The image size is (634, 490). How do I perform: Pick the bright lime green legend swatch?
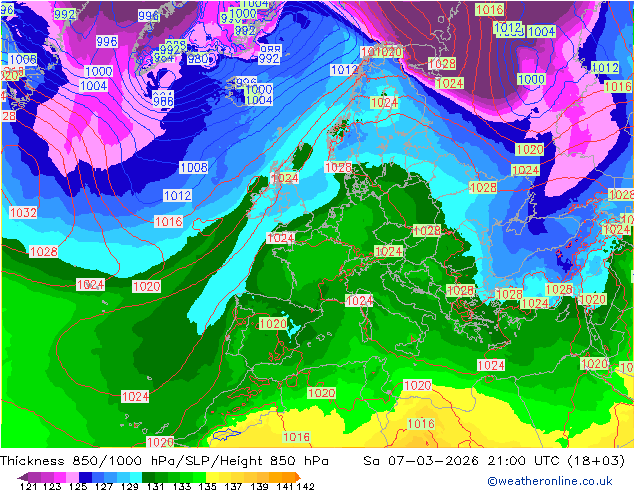pyautogui.click(x=199, y=477)
